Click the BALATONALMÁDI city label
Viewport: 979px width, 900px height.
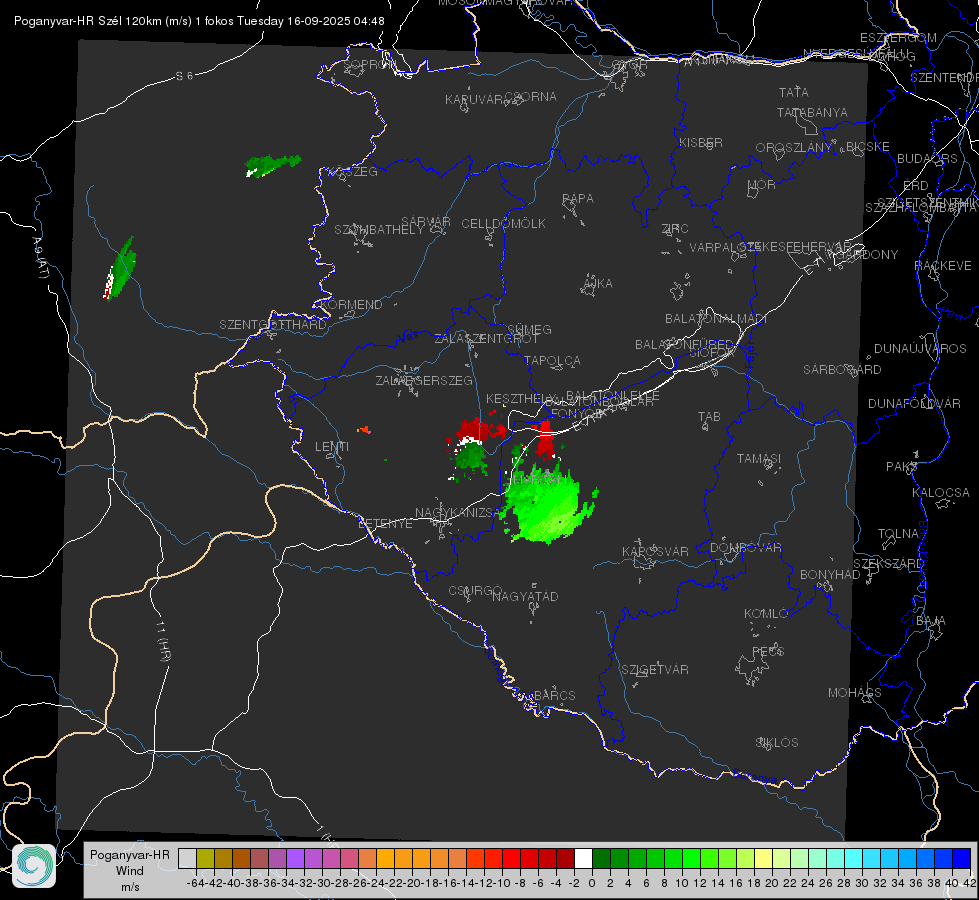pos(715,318)
